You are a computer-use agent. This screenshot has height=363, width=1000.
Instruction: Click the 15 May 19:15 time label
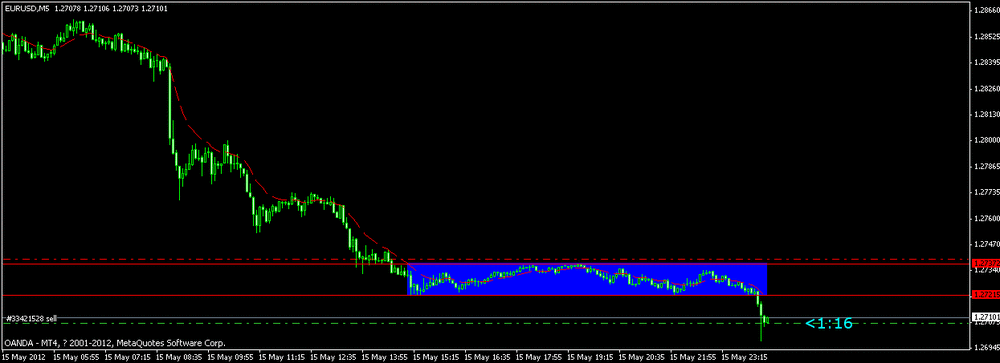(x=590, y=358)
